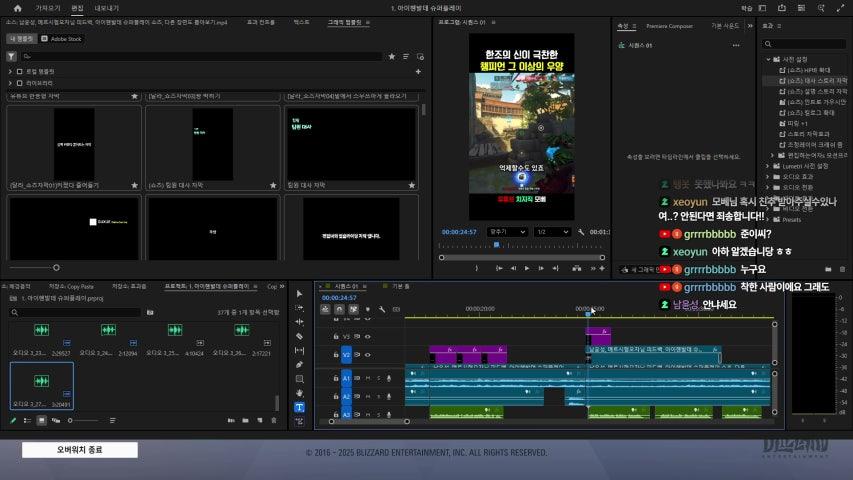Screen dimensions: 853x480
Task: Switch to the Premiere Composer tab
Action: point(670,26)
